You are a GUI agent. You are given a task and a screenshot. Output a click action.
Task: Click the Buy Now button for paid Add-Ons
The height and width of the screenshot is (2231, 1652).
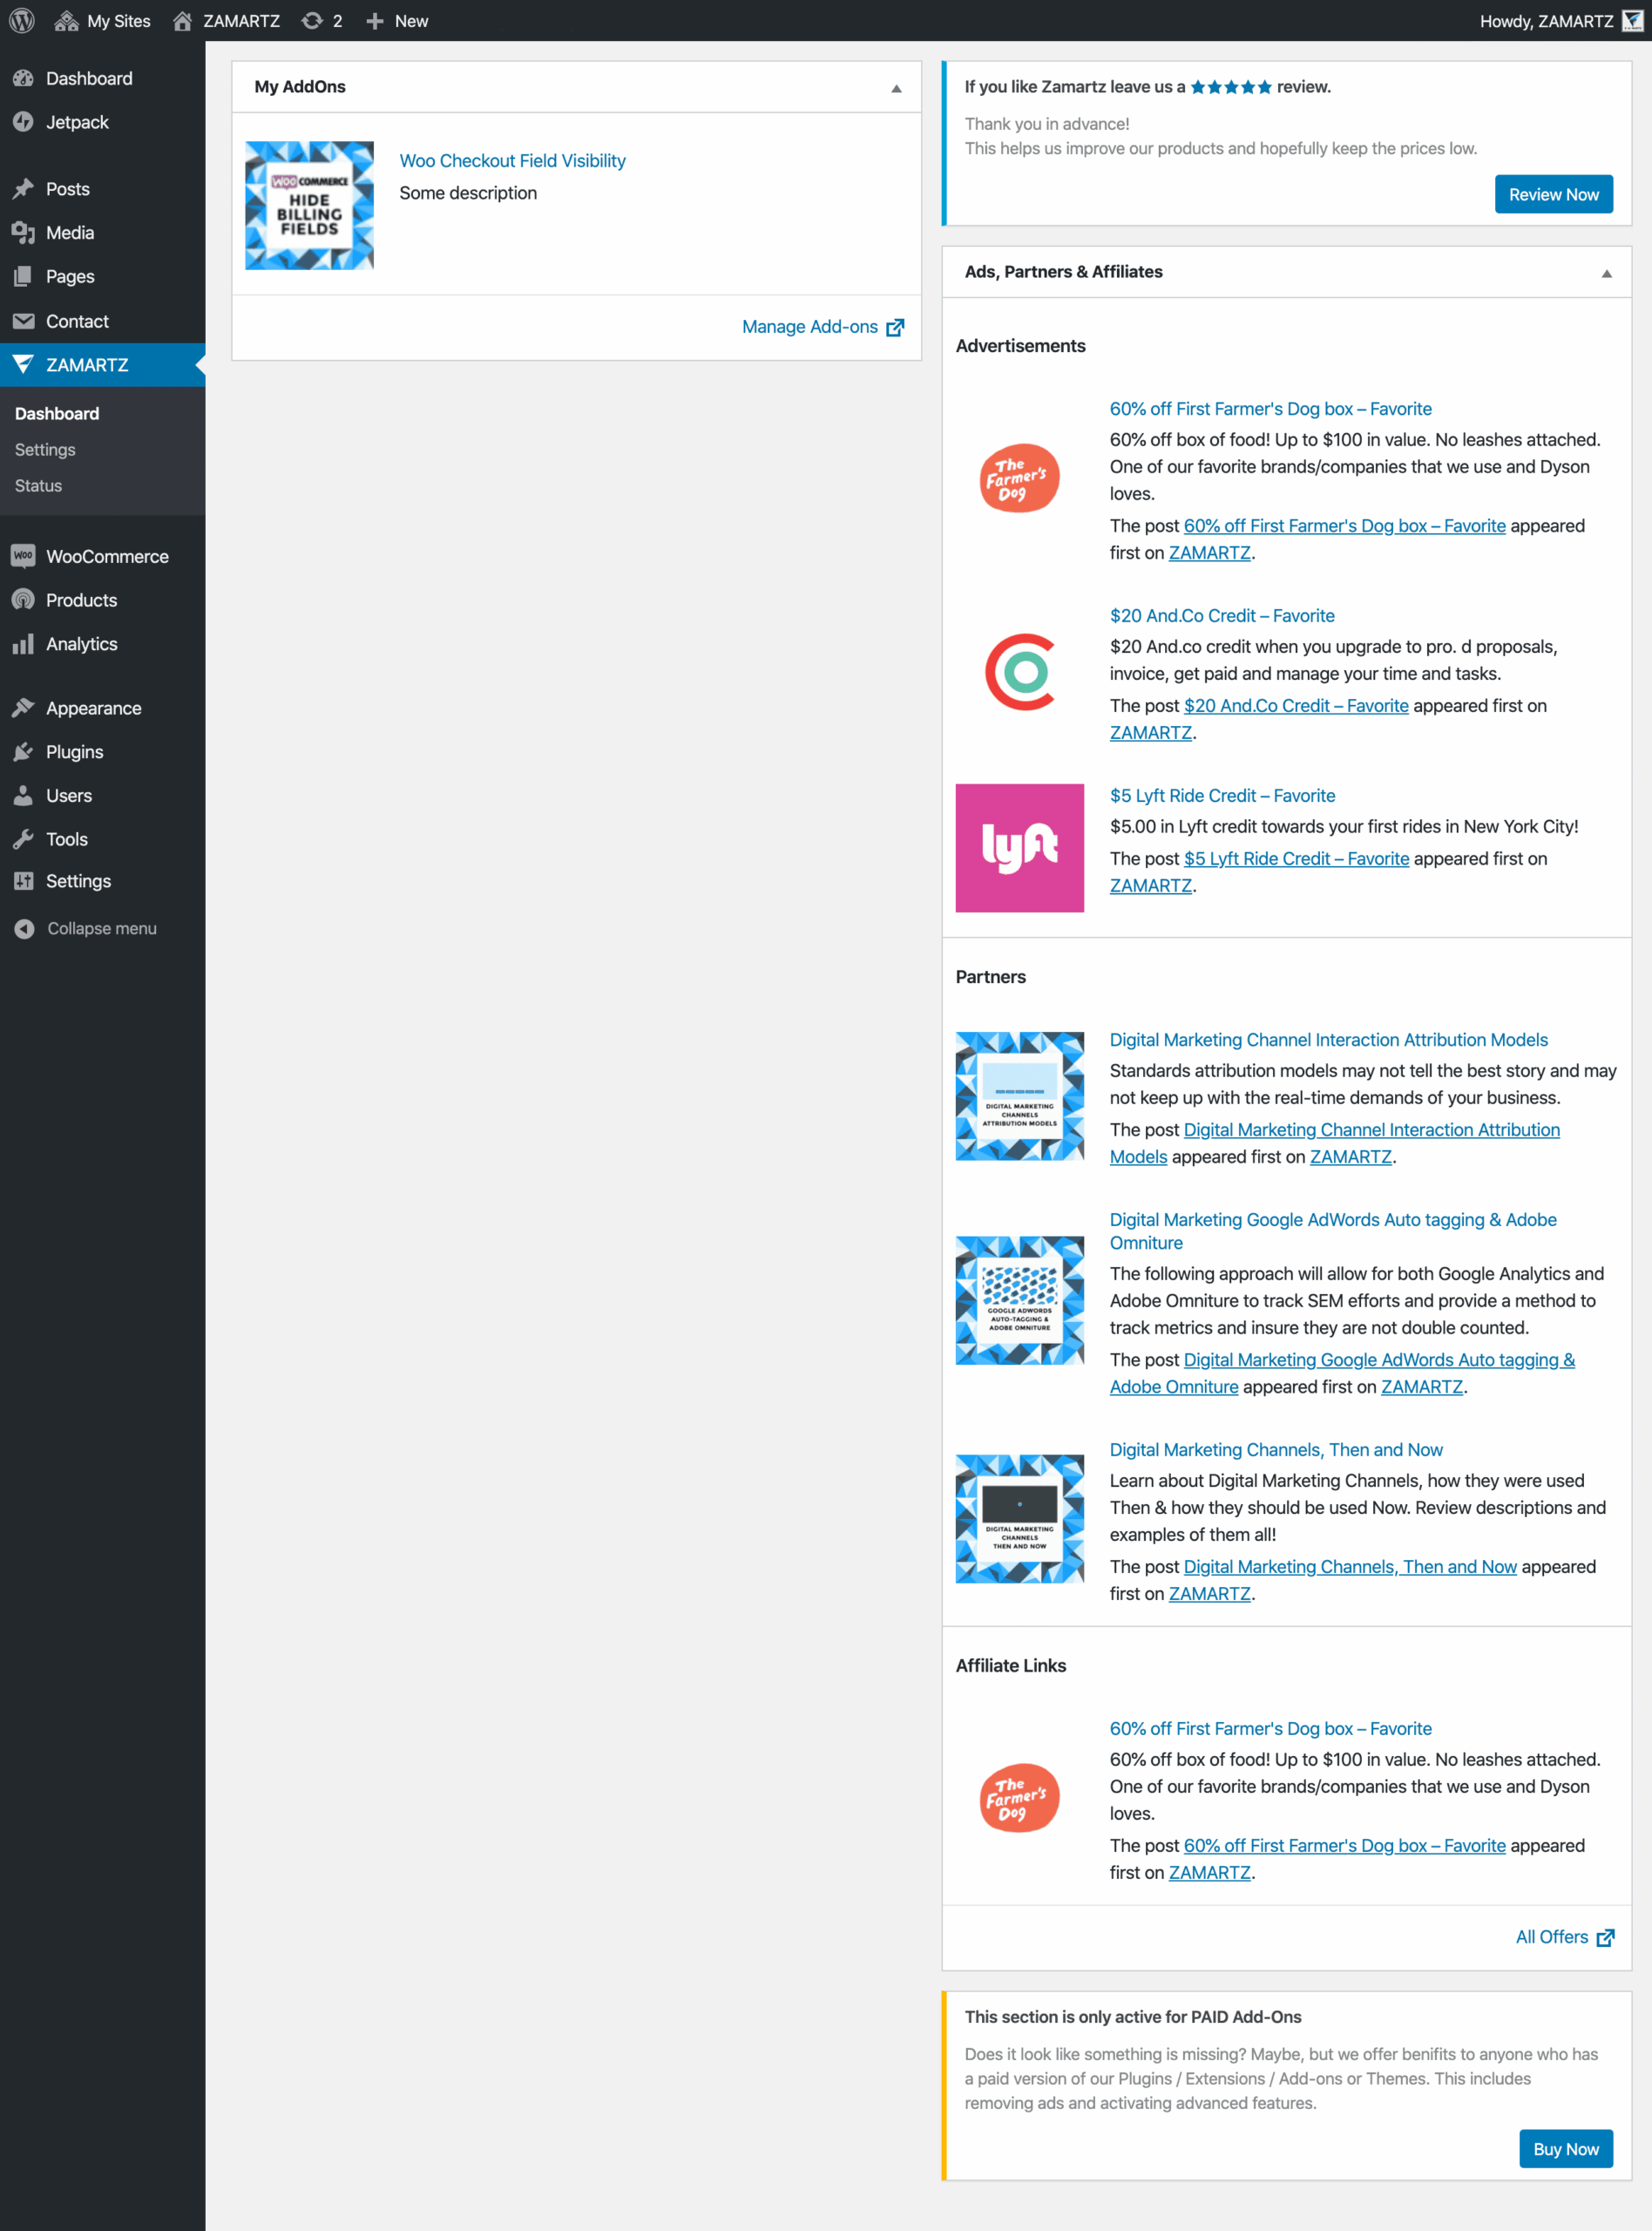(x=1566, y=2148)
